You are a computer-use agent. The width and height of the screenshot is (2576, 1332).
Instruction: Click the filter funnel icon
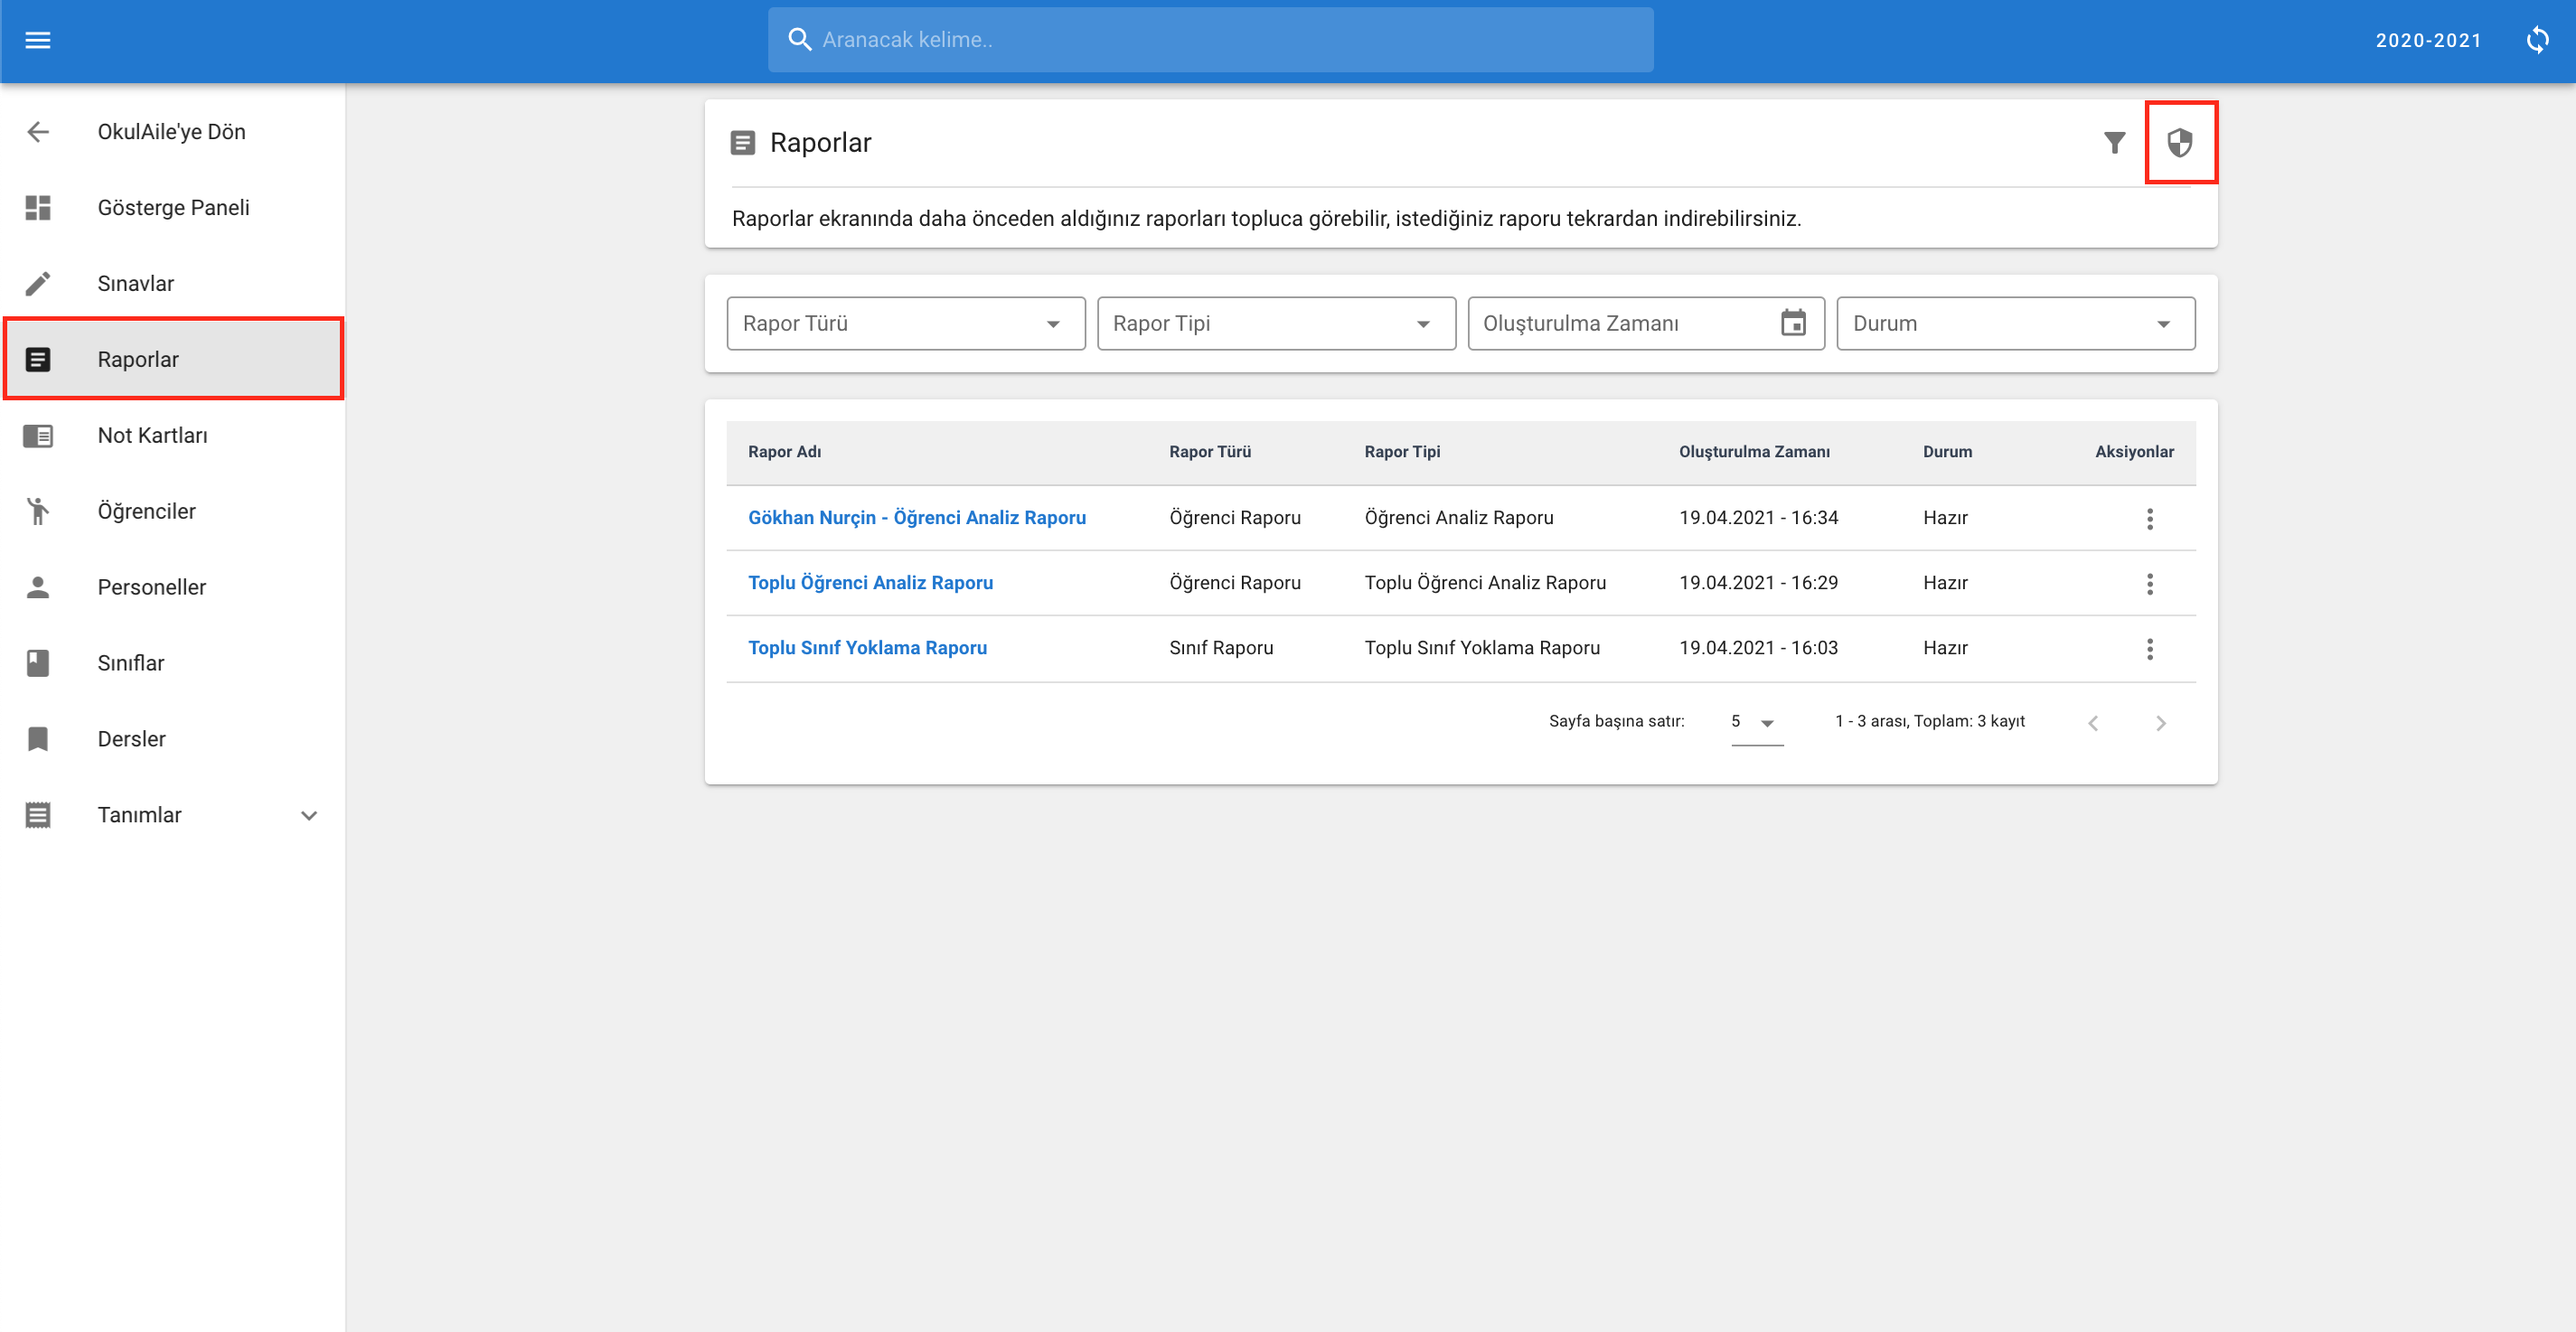pyautogui.click(x=2114, y=143)
